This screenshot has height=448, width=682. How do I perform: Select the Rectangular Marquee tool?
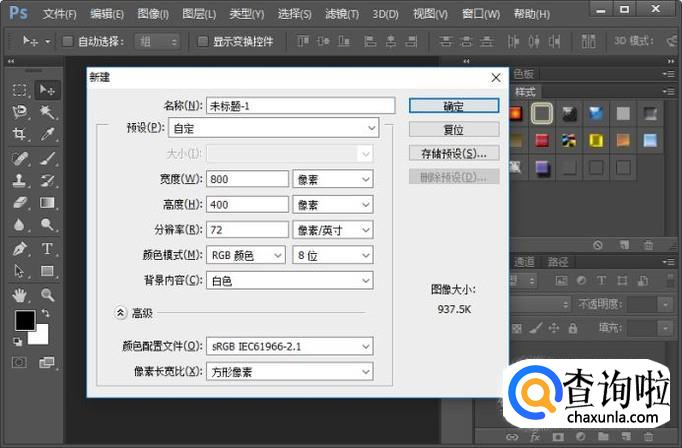(19, 90)
